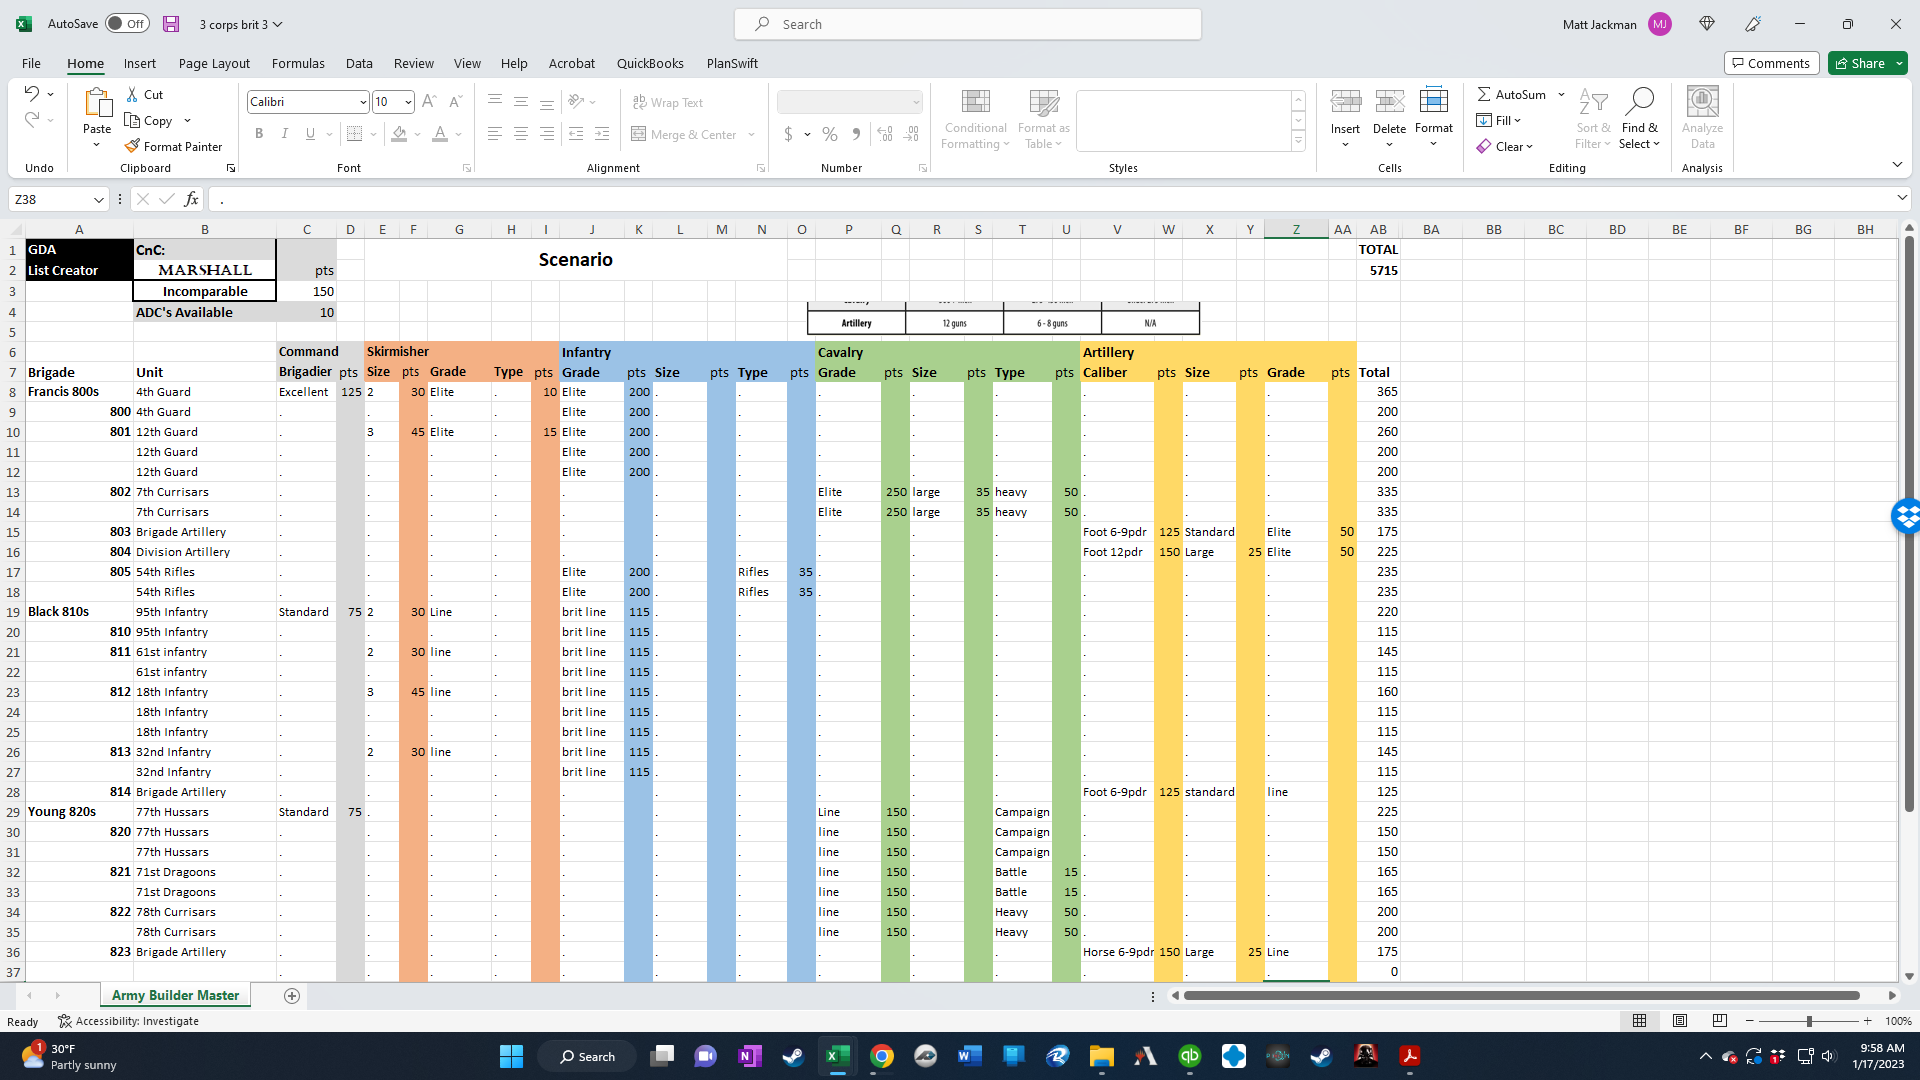Click the Format Painter brush icon
This screenshot has width=1920, height=1080.
point(132,146)
